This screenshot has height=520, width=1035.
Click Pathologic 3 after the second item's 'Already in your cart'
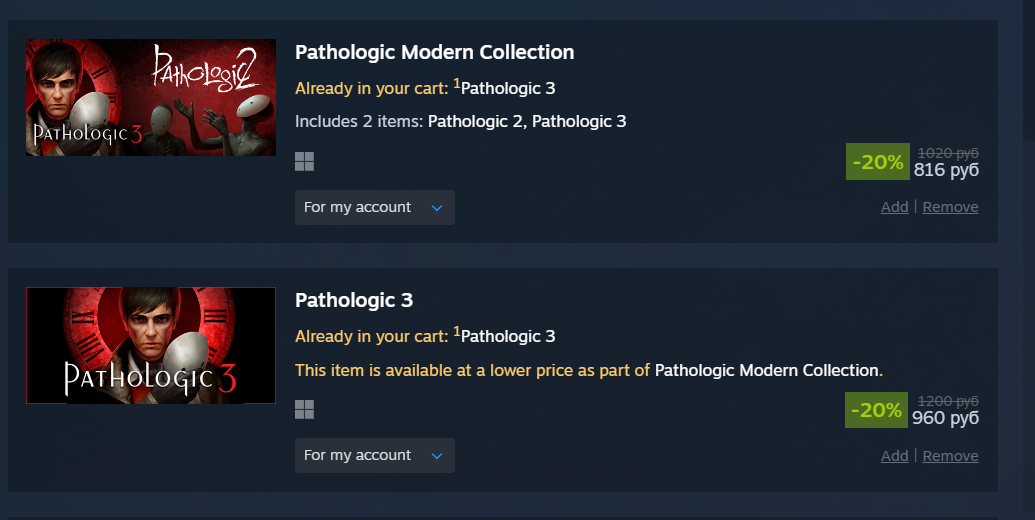508,337
